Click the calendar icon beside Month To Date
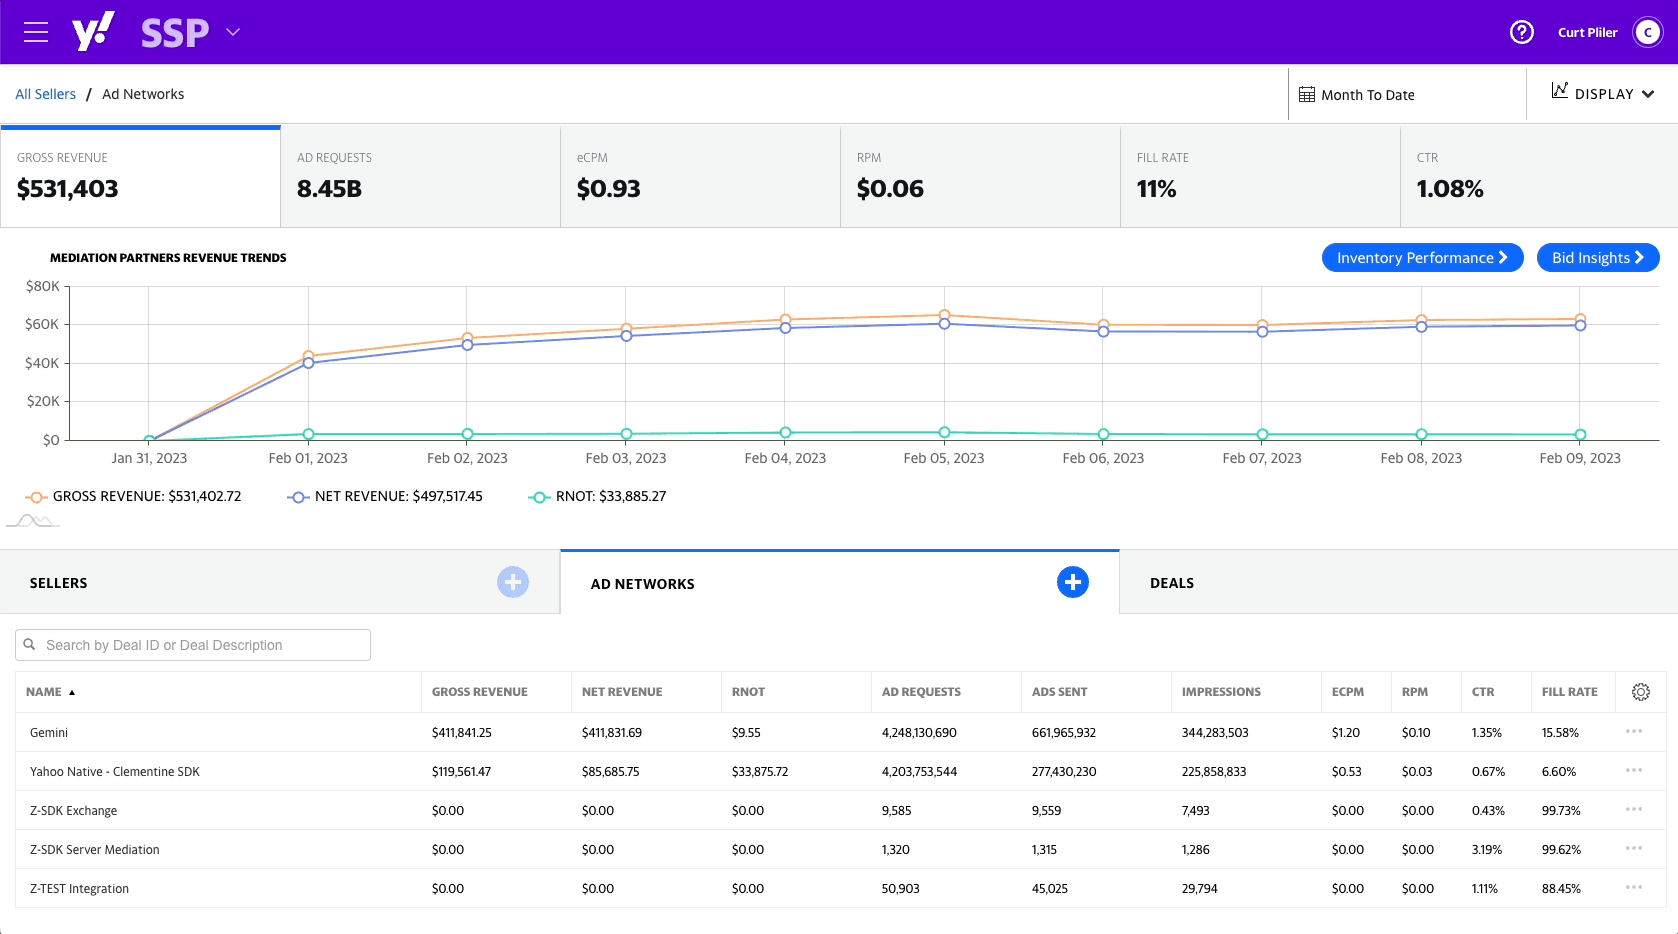The height and width of the screenshot is (934, 1678). click(x=1307, y=95)
